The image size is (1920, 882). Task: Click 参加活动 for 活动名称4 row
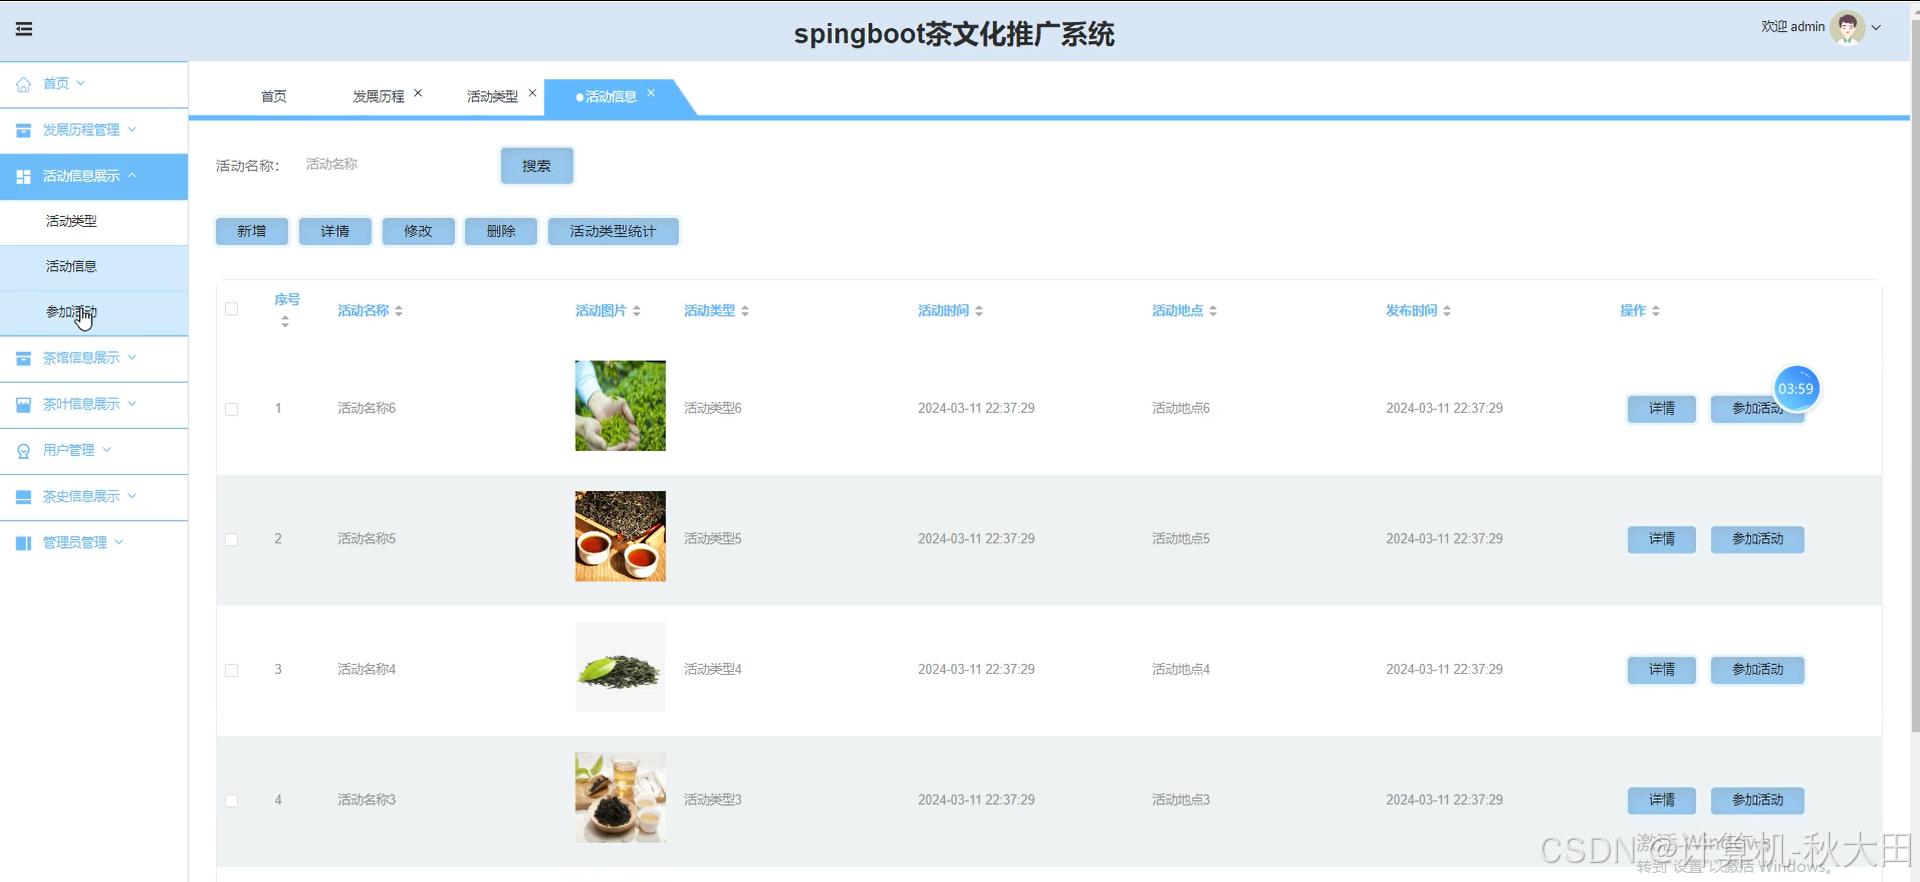tap(1757, 670)
